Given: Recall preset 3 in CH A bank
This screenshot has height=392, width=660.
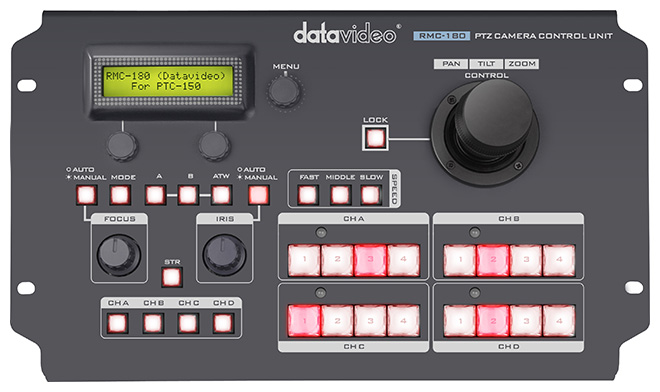Looking at the screenshot, I should (x=370, y=260).
